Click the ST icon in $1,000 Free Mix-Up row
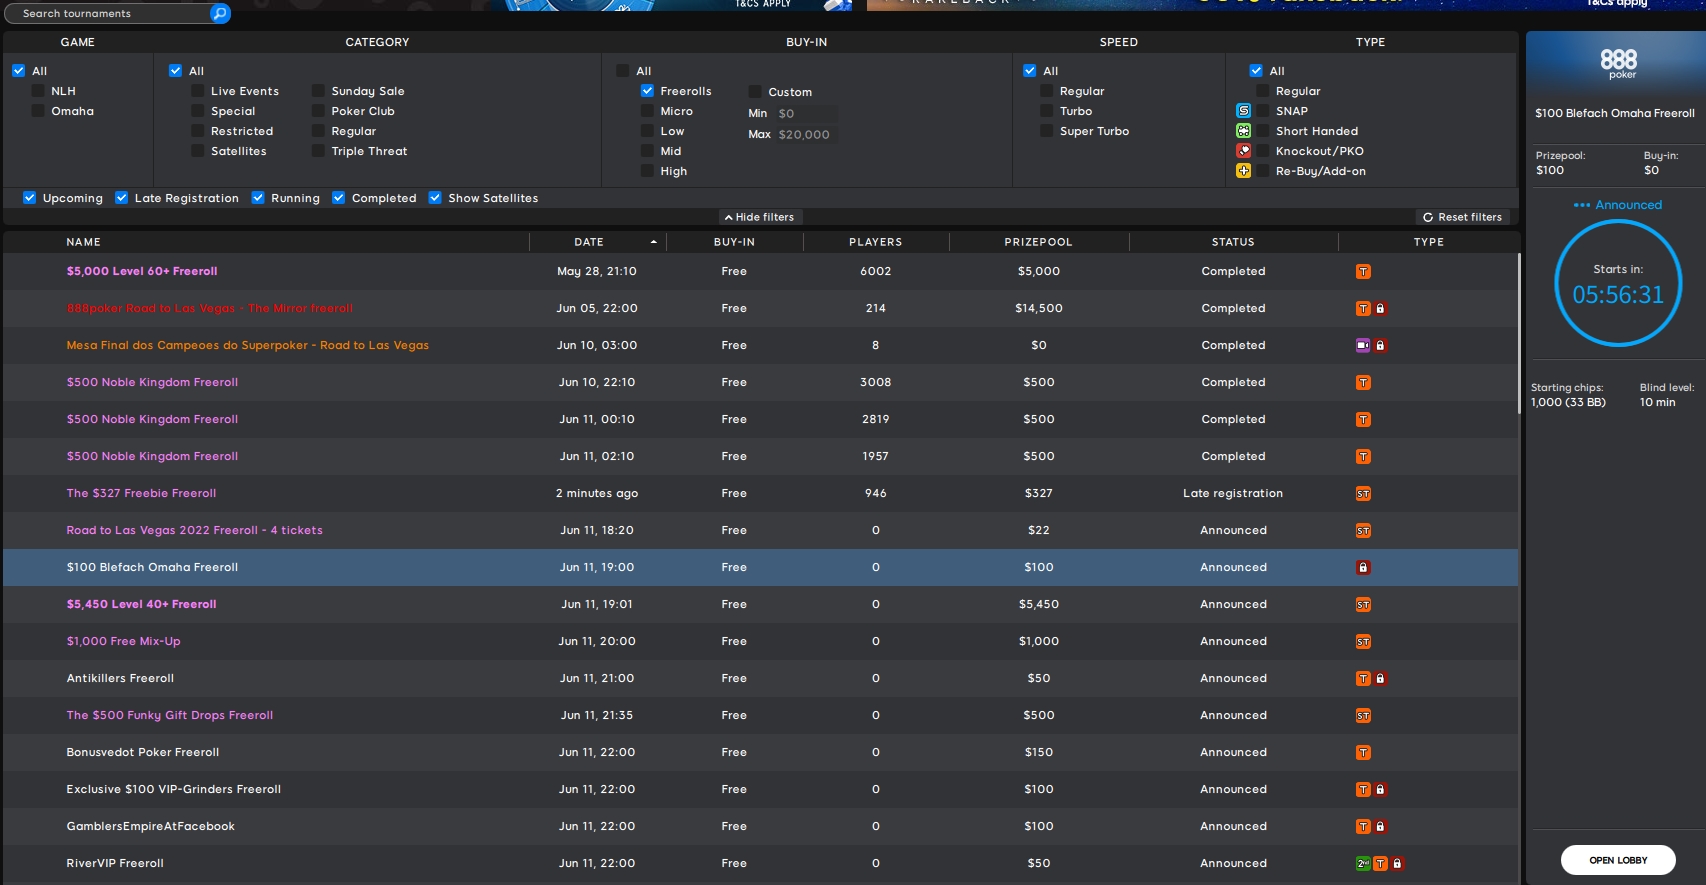 click(x=1363, y=642)
